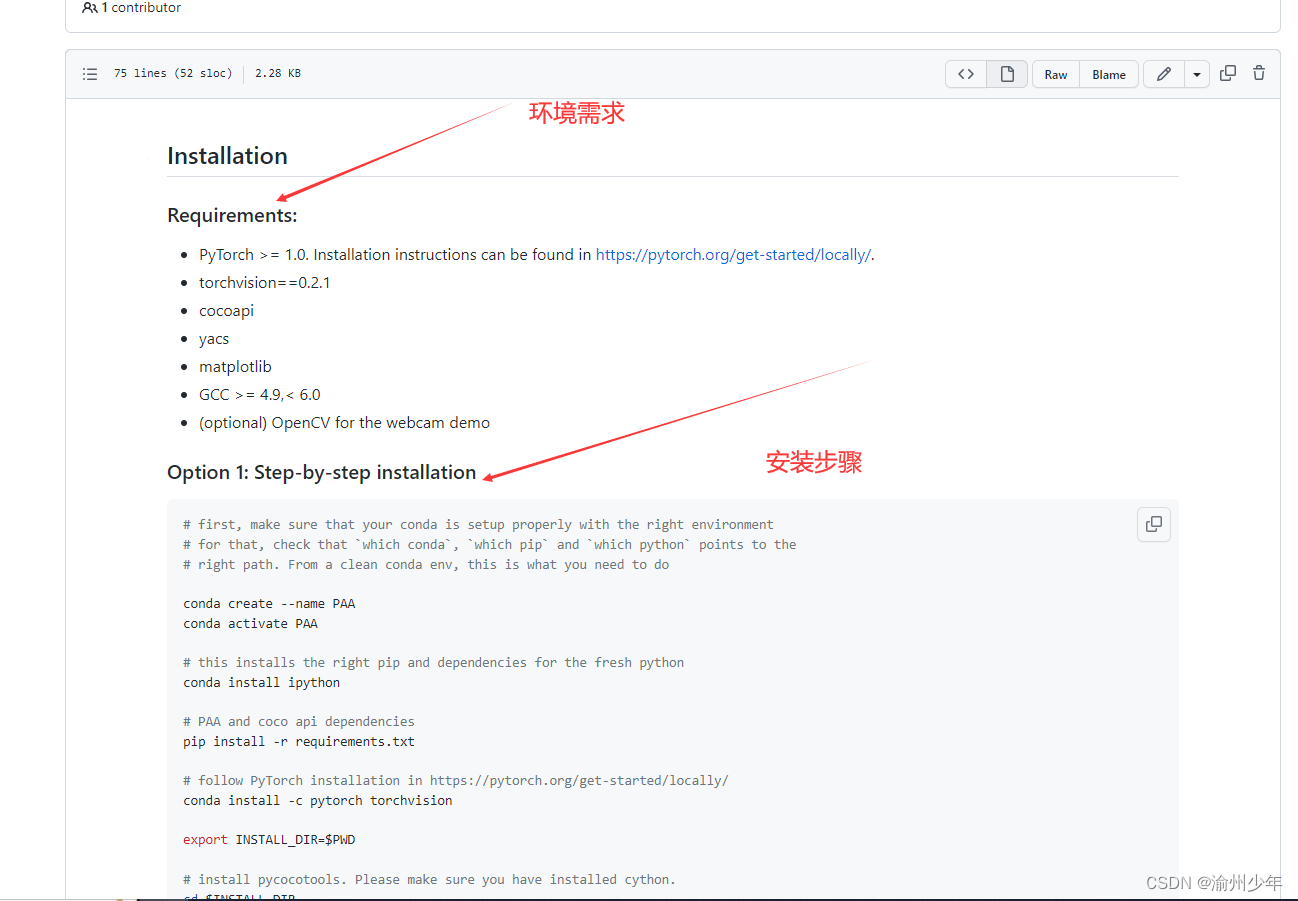The image size is (1298, 901).
Task: Open the edit options dropdown arrow
Action: (x=1197, y=73)
